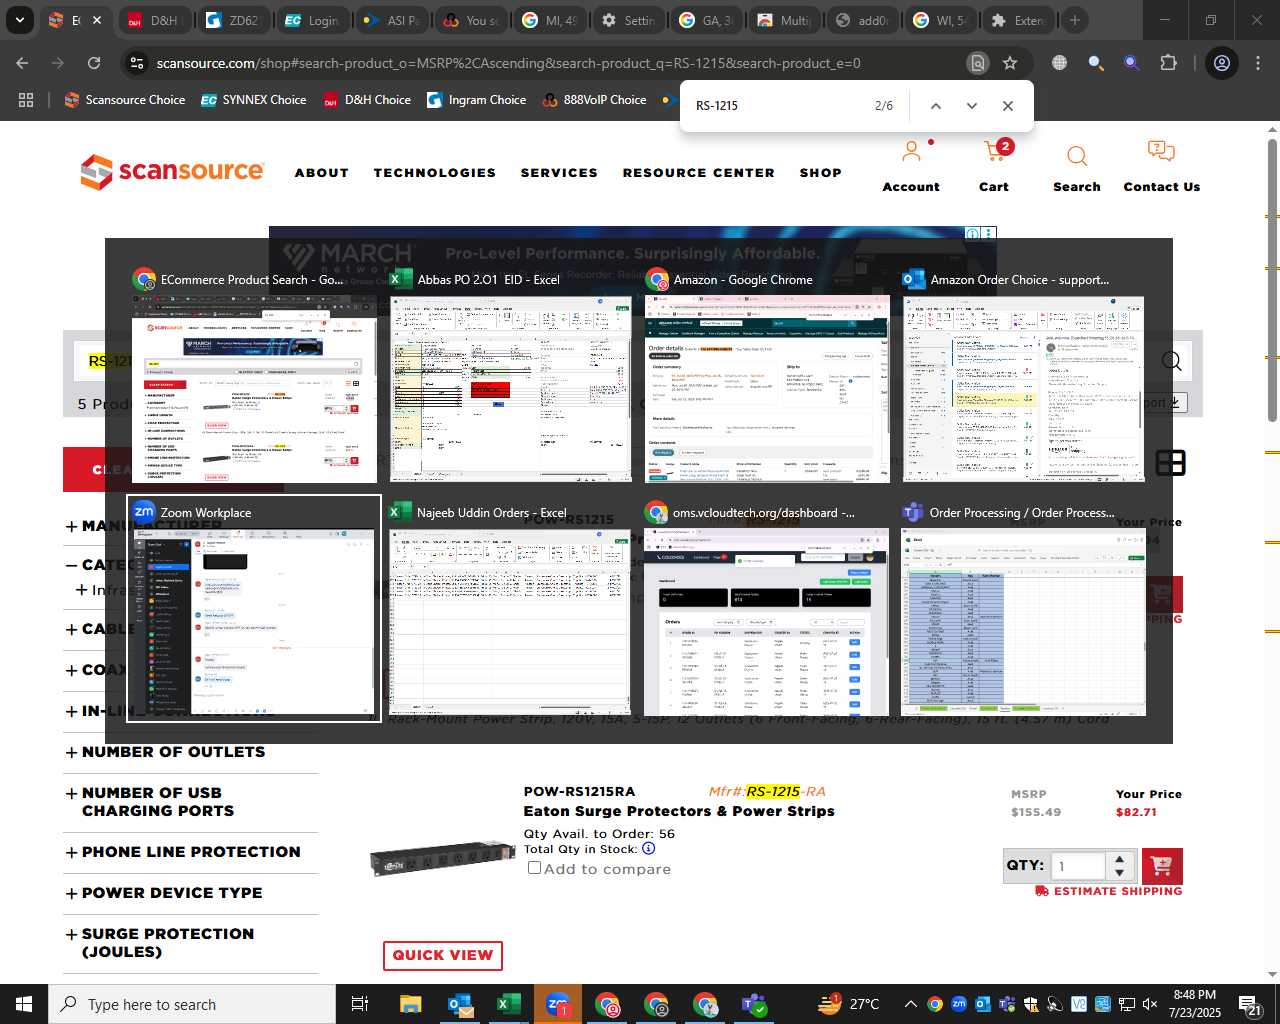
Task: Expand PHONE LINE PROTECTION filter
Action: click(x=183, y=852)
